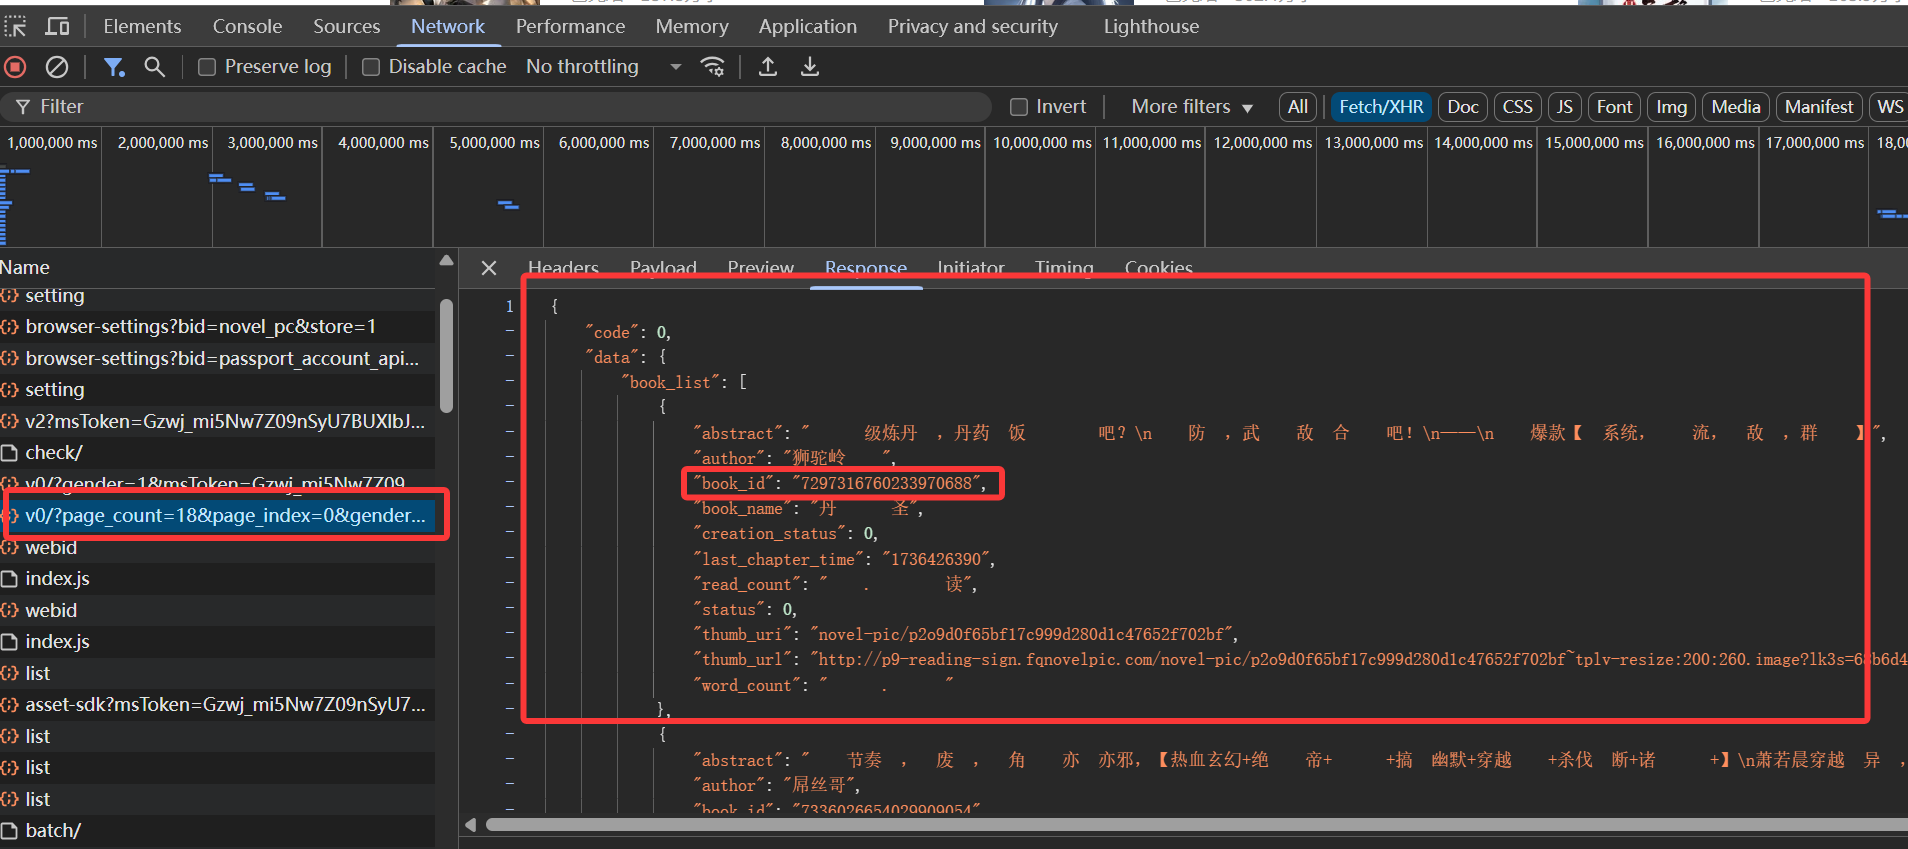
Task: Click the 5,000,000 ms timeline marker
Action: coord(494,143)
